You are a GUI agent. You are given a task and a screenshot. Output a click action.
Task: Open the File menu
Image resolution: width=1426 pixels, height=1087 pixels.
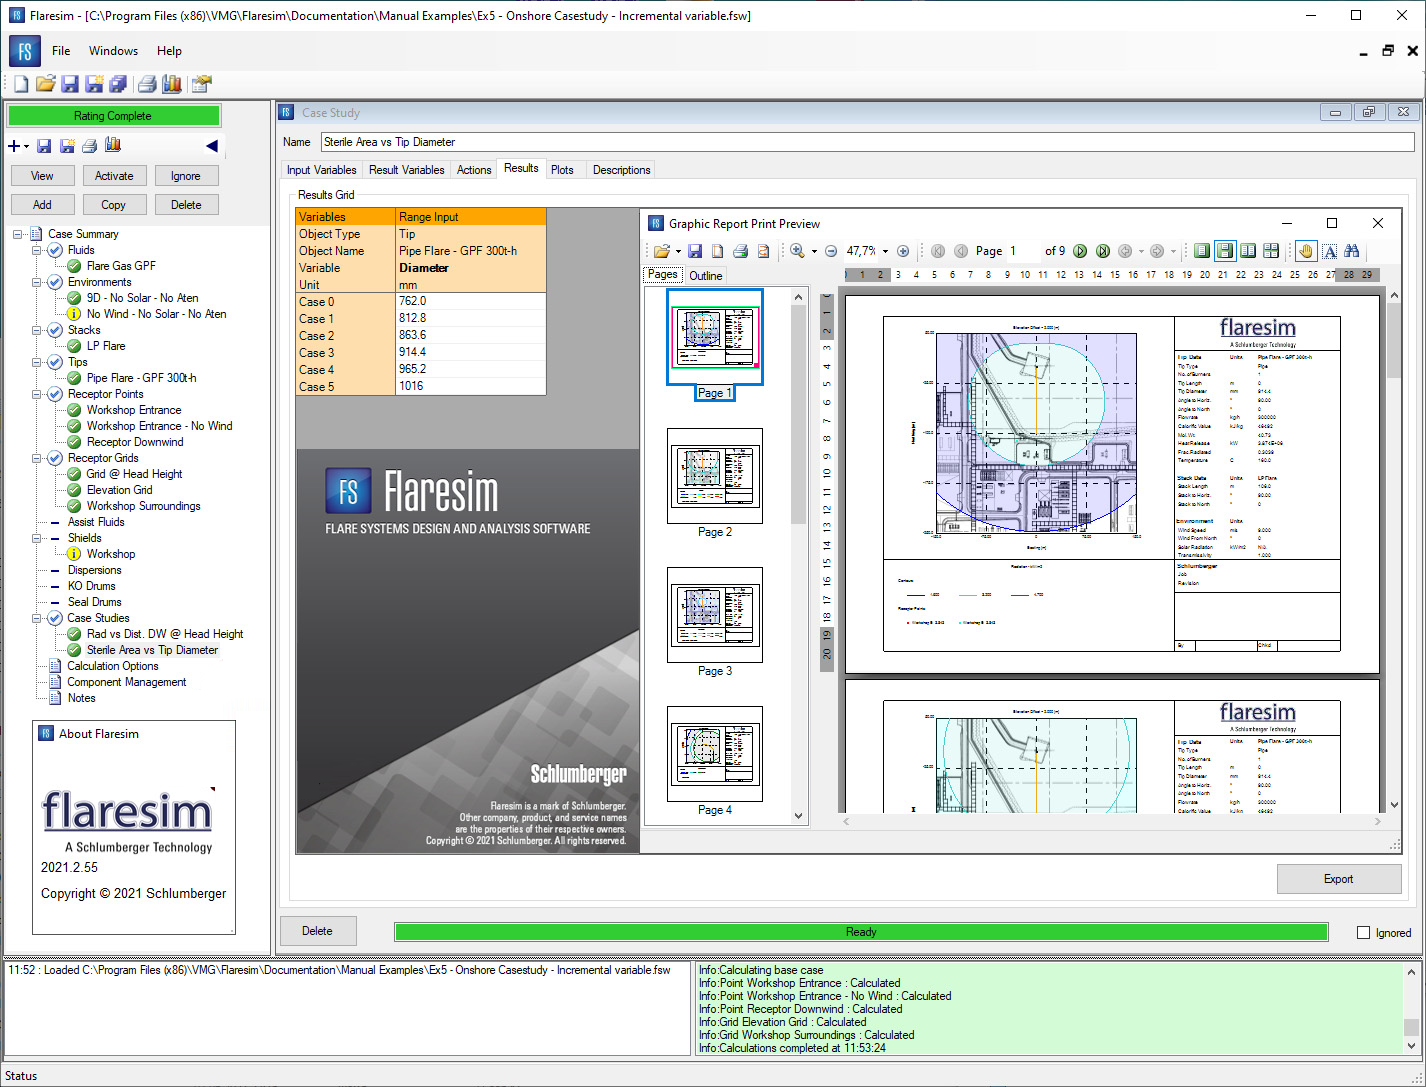tap(61, 51)
